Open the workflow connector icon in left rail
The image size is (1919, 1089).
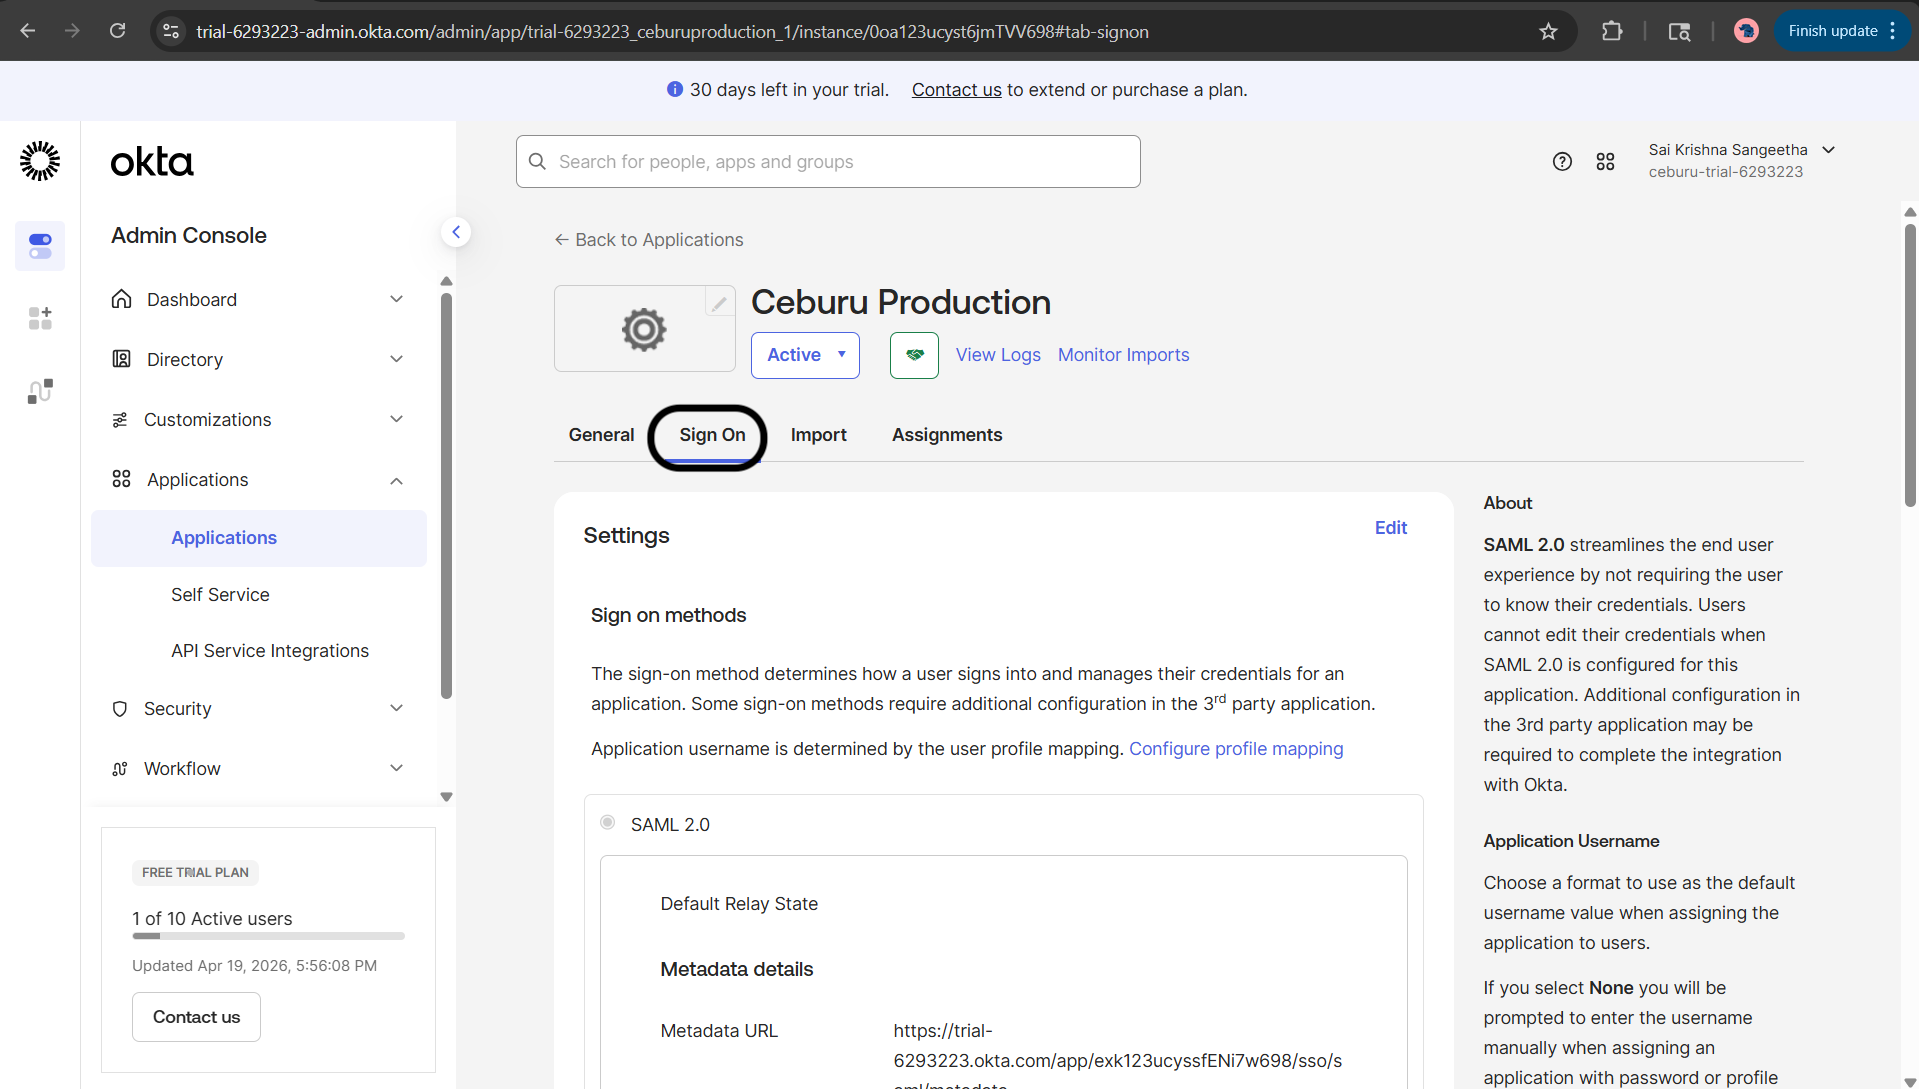click(40, 391)
